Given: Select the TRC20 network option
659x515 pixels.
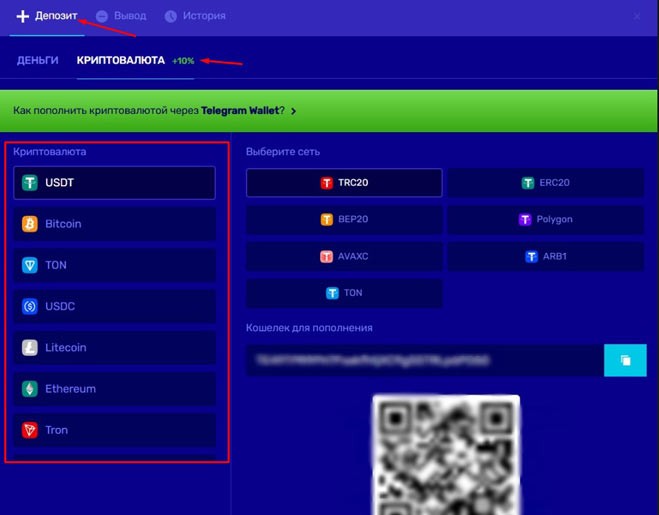Looking at the screenshot, I should pos(344,183).
